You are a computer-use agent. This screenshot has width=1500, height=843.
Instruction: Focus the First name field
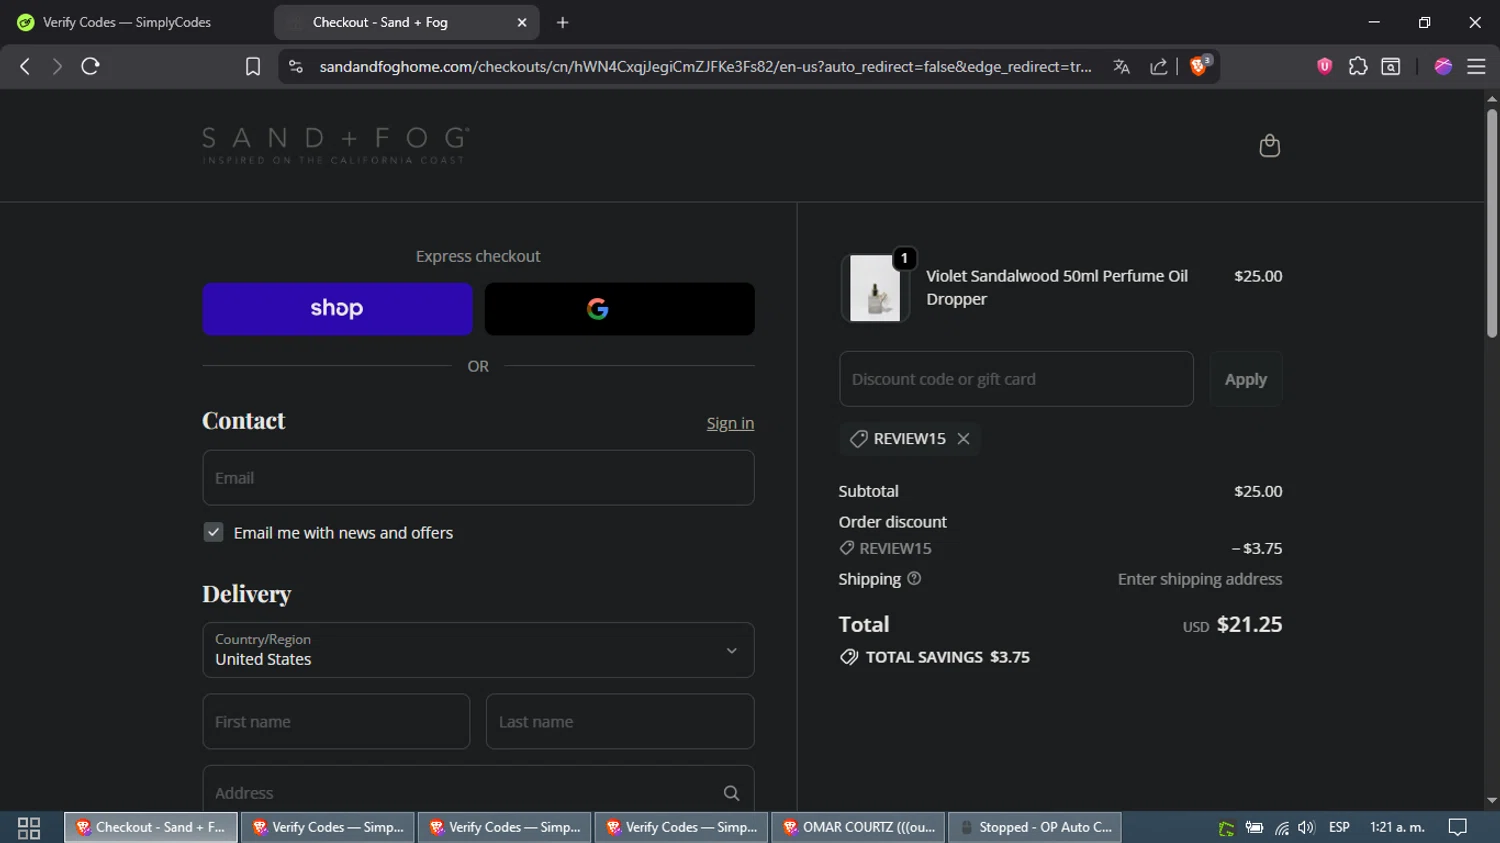coord(336,721)
